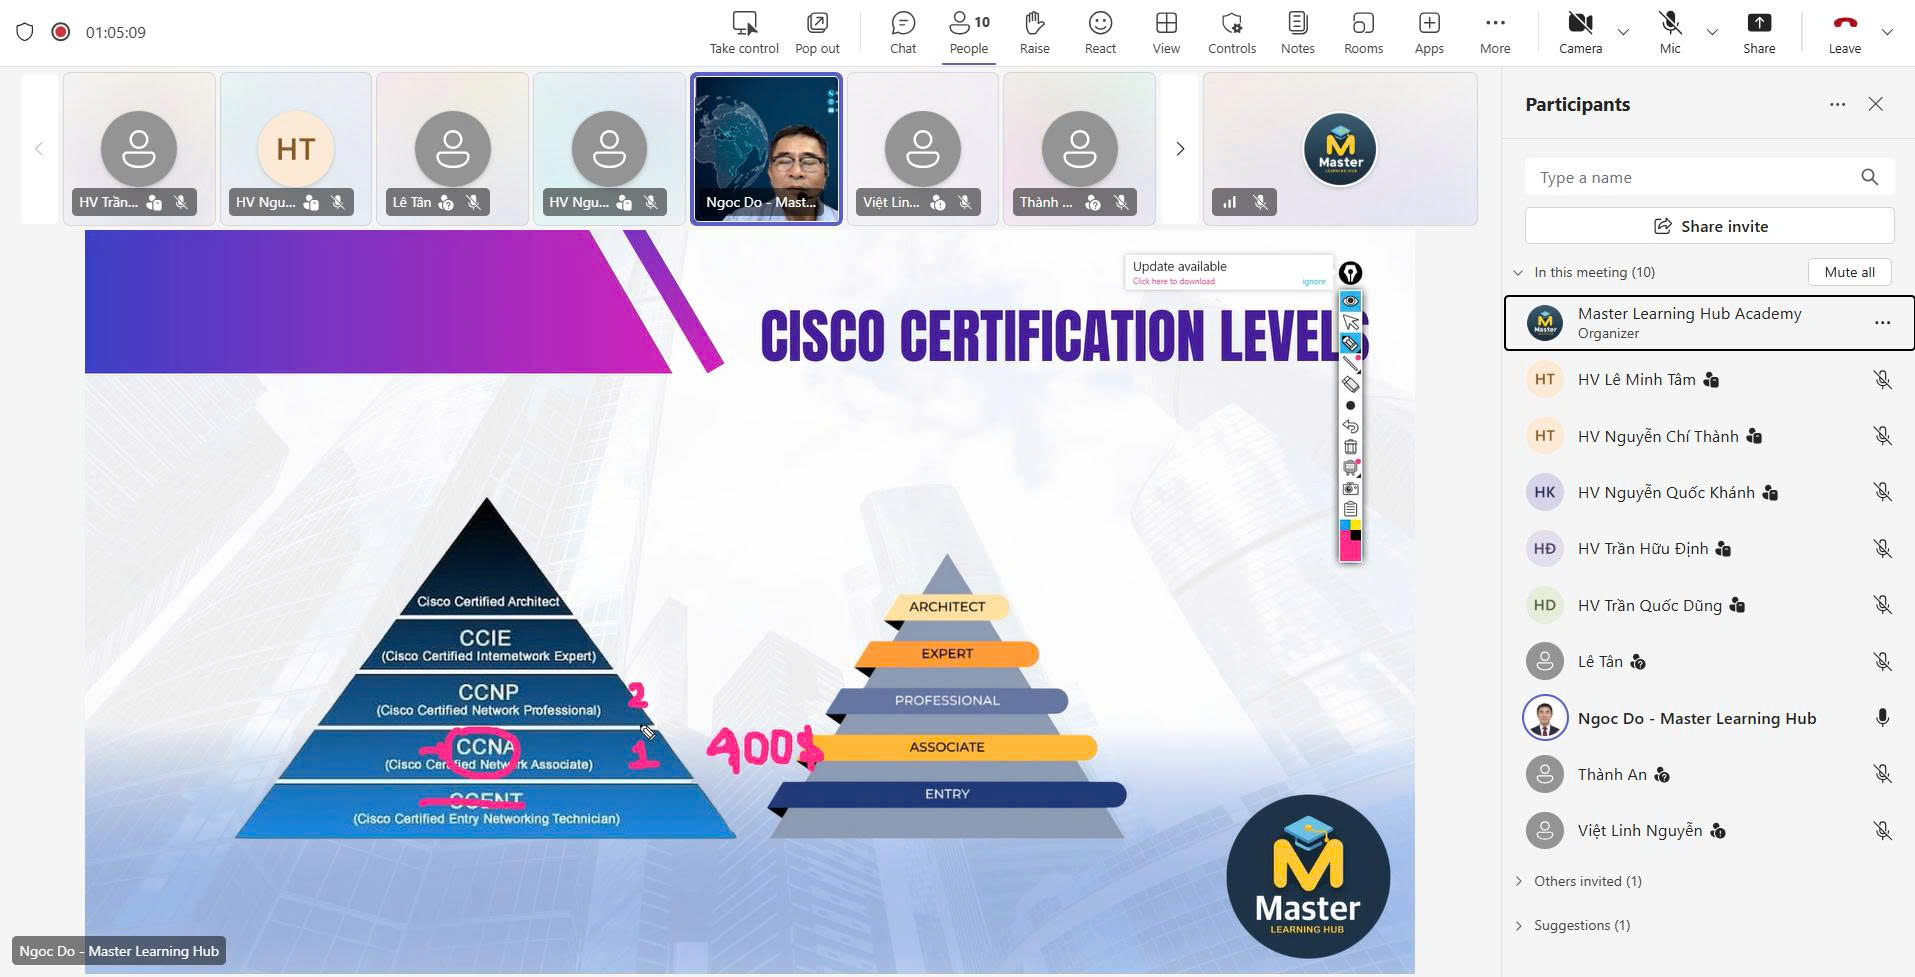Pick the pink color swatch in annotation toolbar

point(1349,549)
